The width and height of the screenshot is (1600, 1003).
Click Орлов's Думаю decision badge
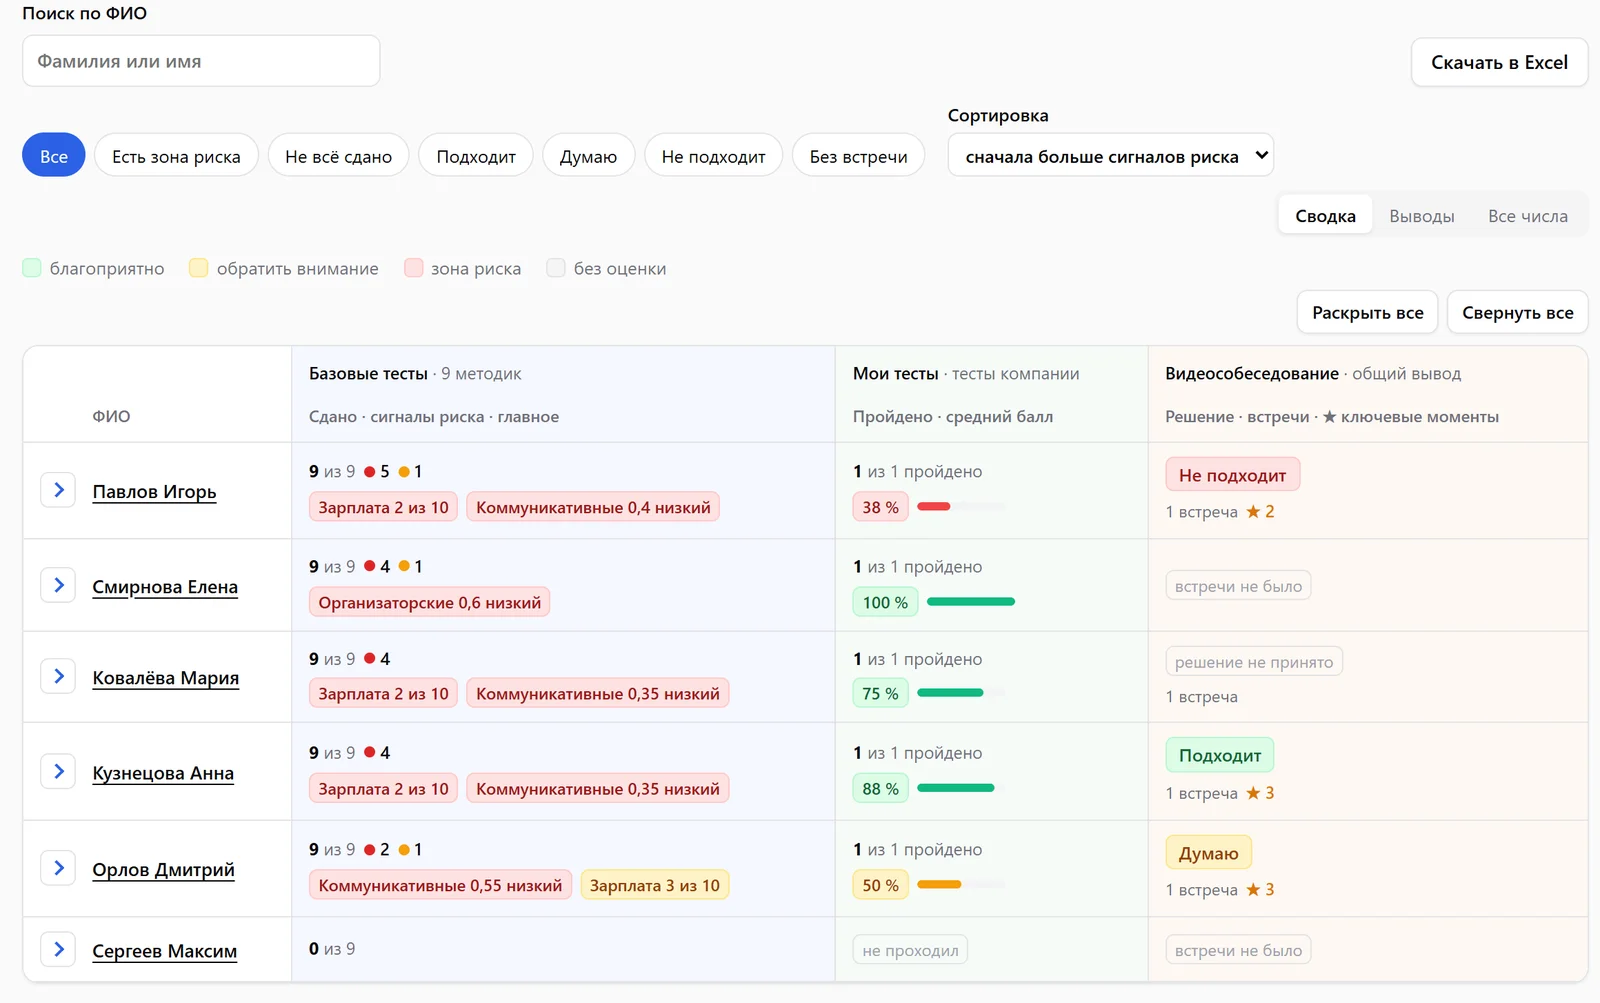(1208, 853)
